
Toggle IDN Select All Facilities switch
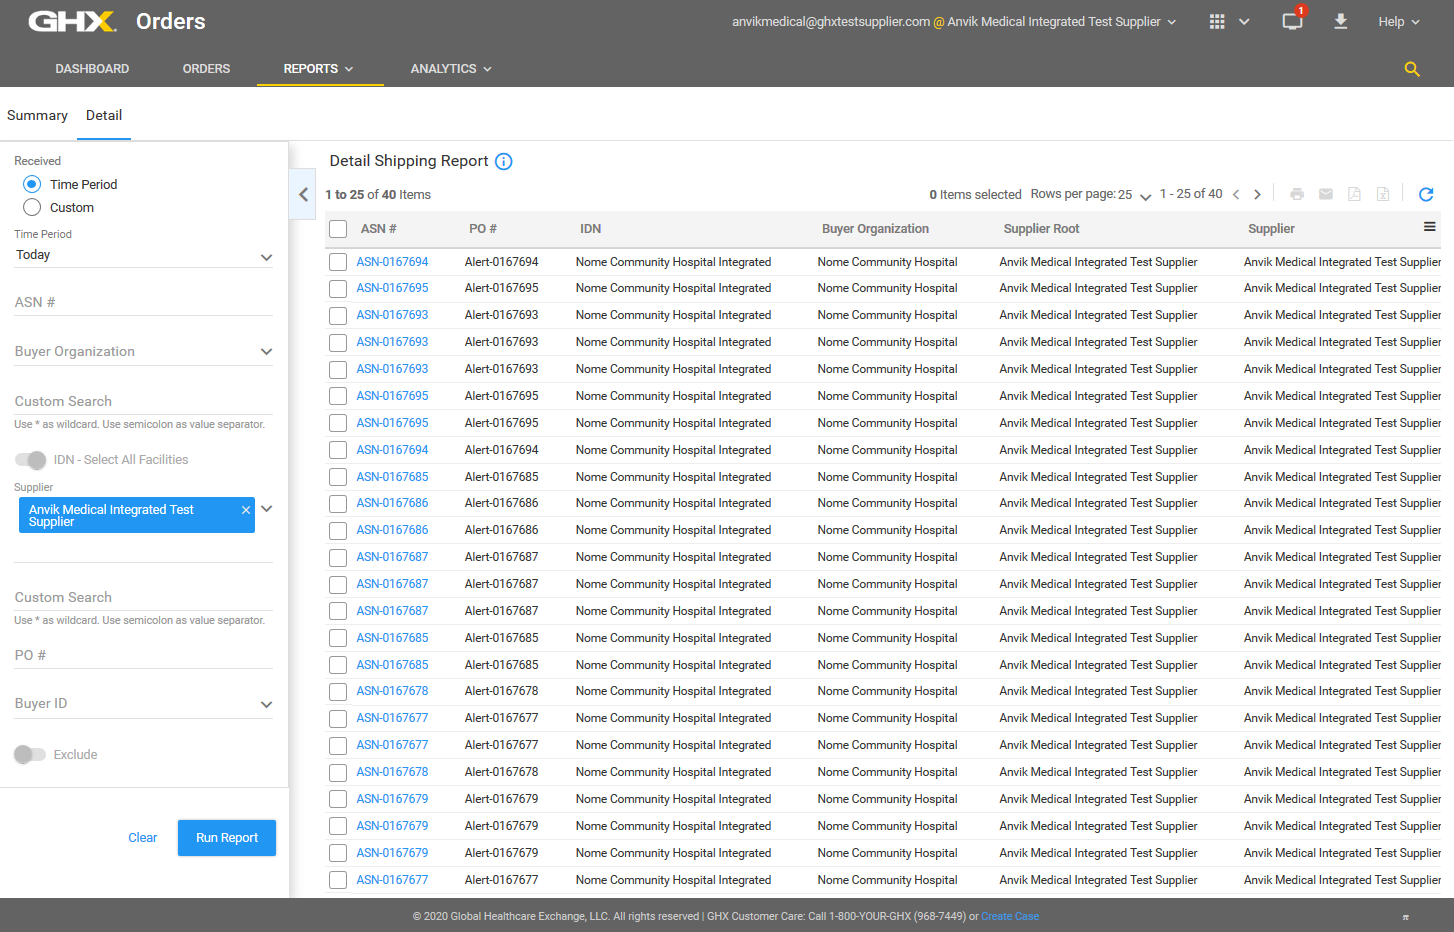[x=31, y=460]
